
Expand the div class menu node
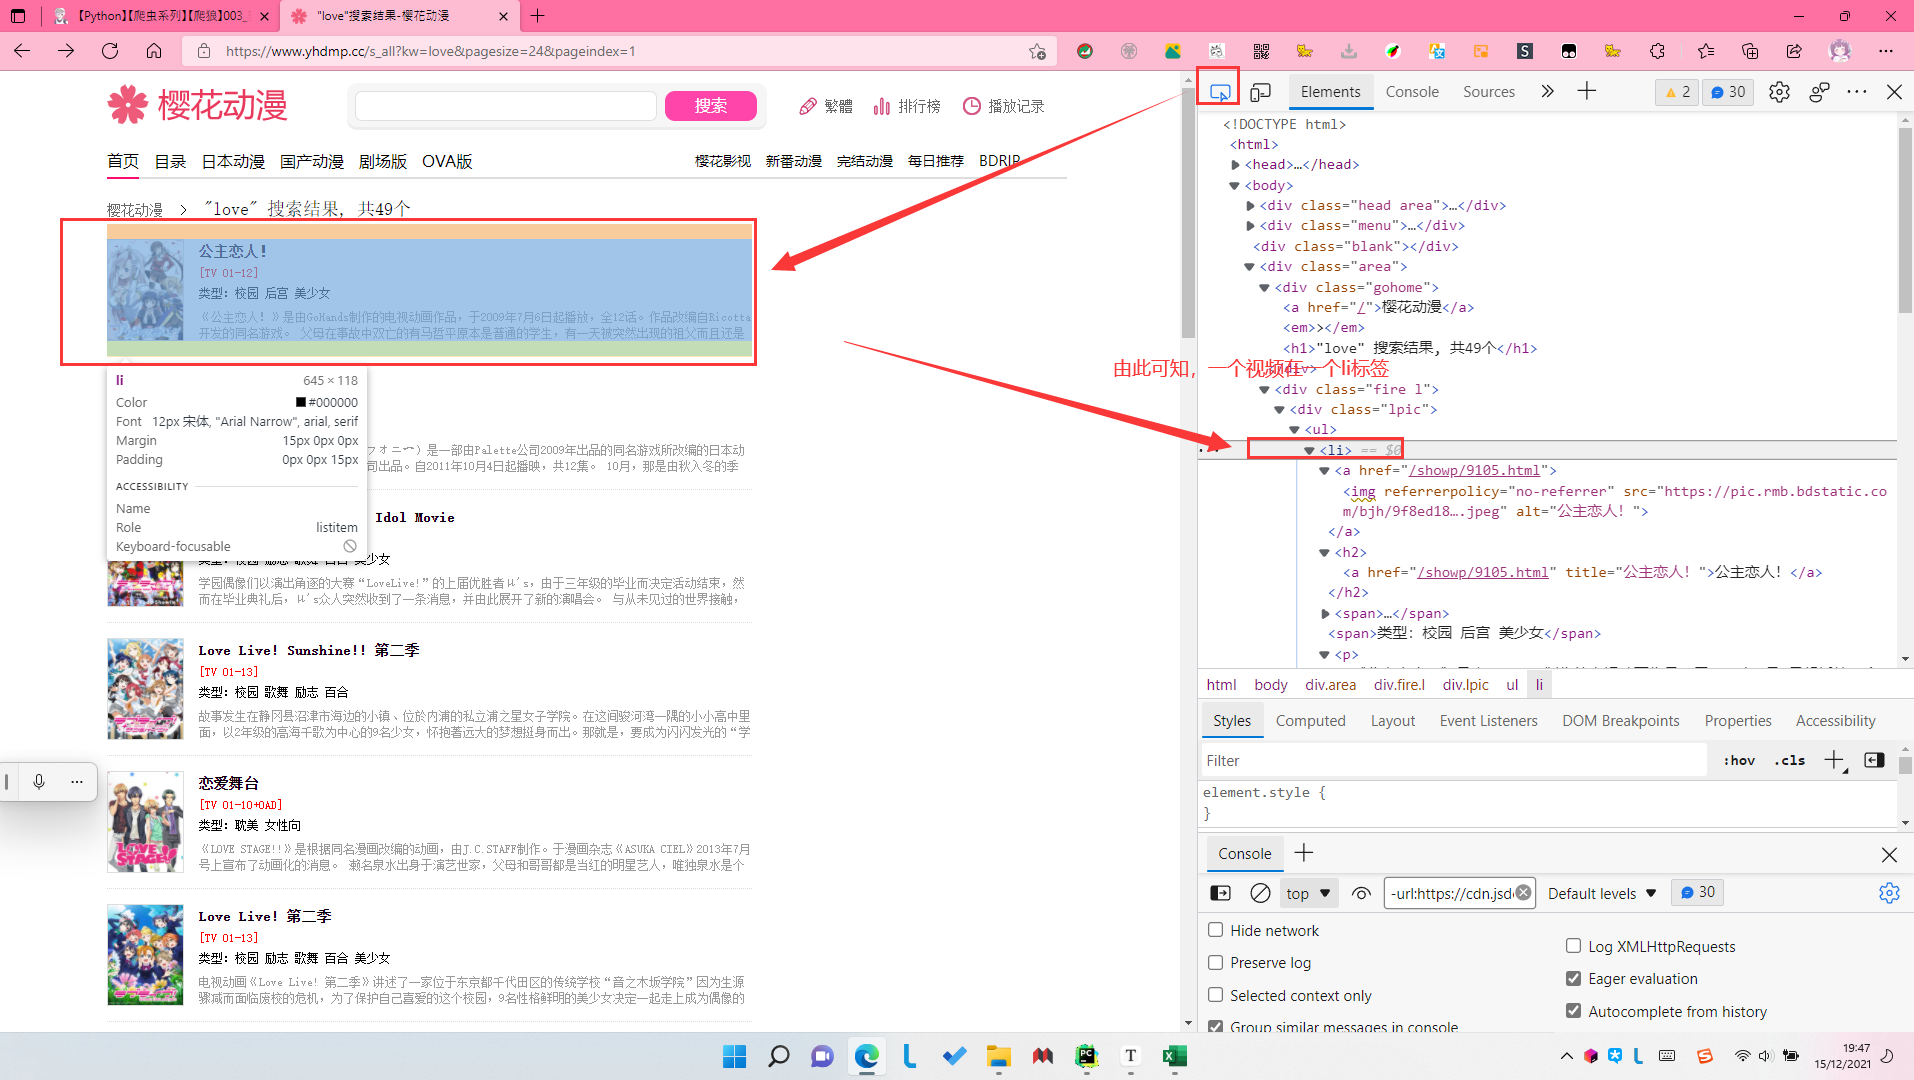click(1250, 226)
